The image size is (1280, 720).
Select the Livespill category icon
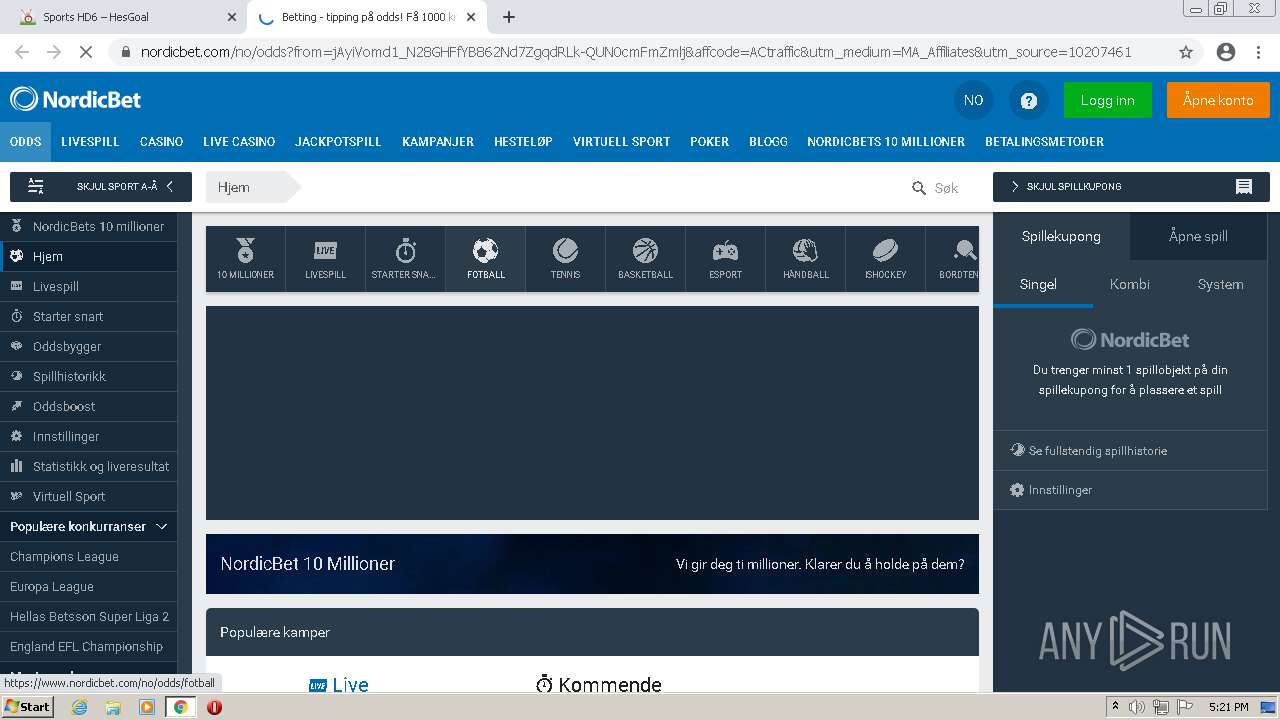click(325, 259)
